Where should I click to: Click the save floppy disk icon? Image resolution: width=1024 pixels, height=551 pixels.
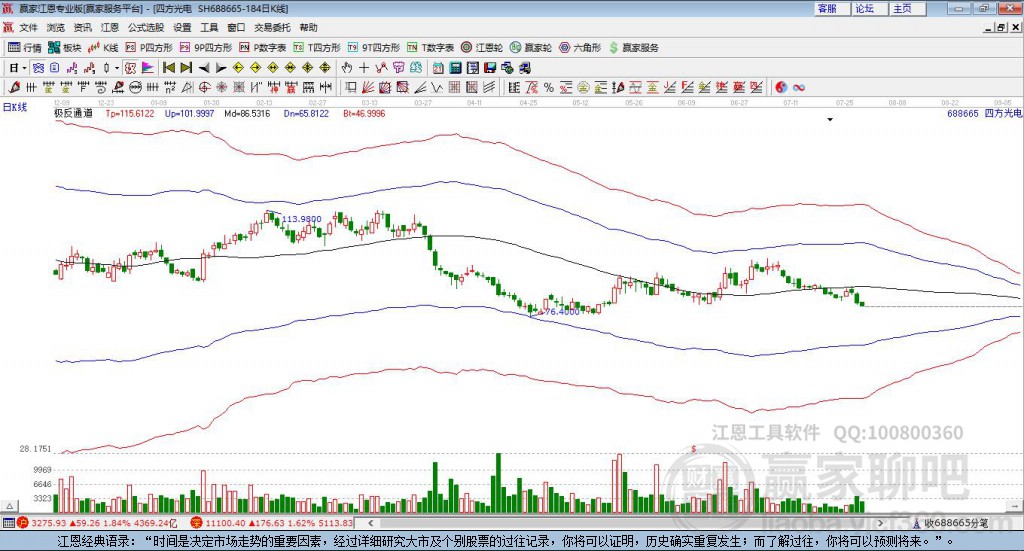point(490,68)
